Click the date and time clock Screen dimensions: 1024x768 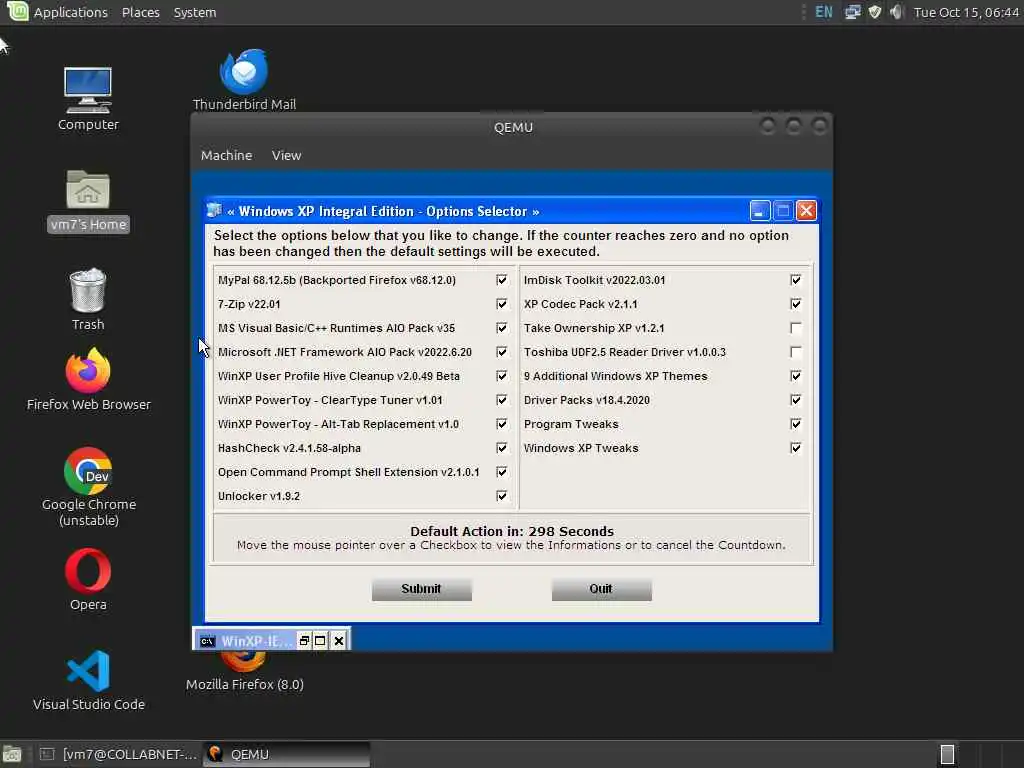point(966,12)
